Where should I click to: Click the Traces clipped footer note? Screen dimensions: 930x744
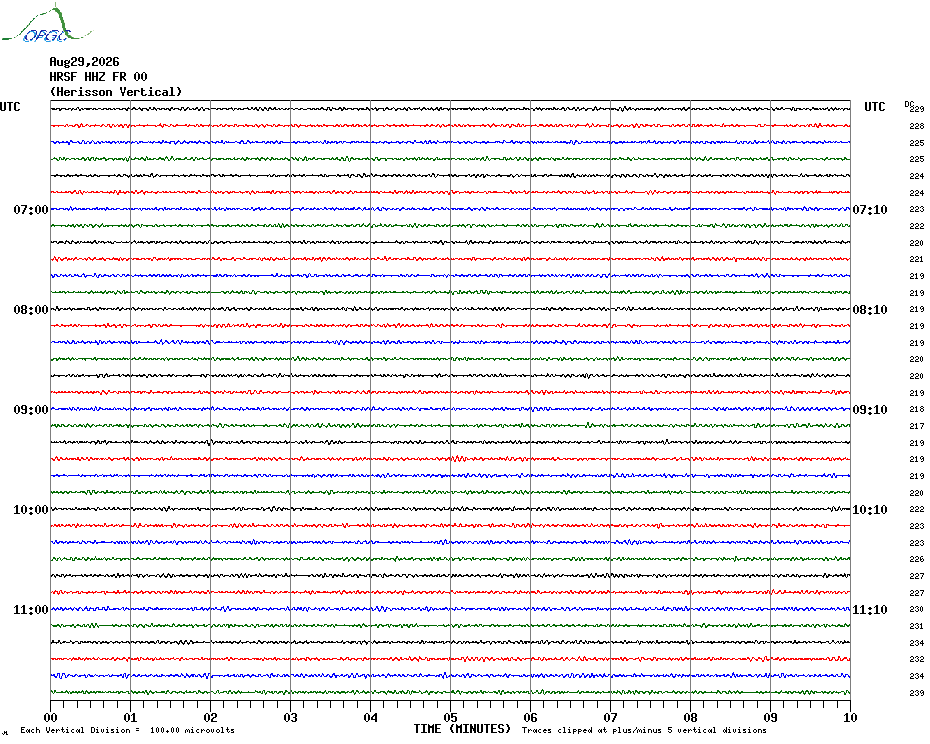(644, 730)
